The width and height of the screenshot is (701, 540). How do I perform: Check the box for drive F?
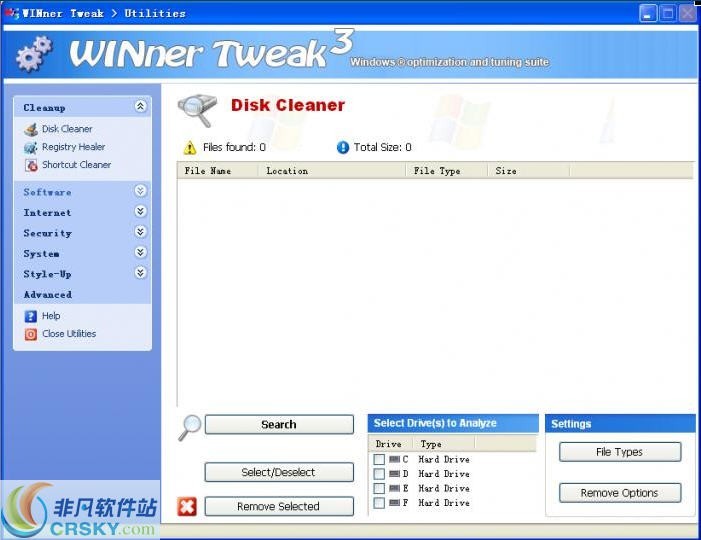point(379,502)
